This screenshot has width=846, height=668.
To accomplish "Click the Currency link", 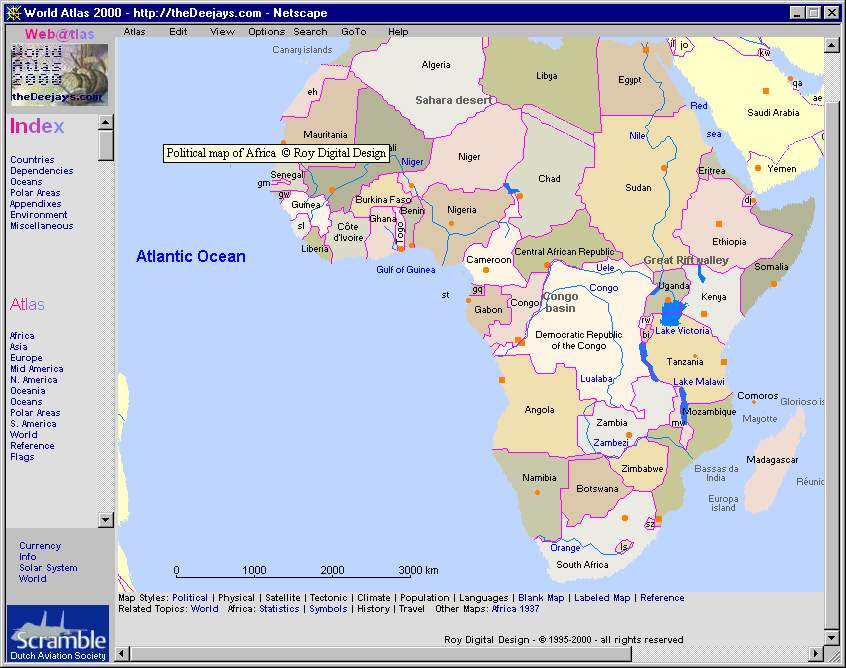I will 40,546.
